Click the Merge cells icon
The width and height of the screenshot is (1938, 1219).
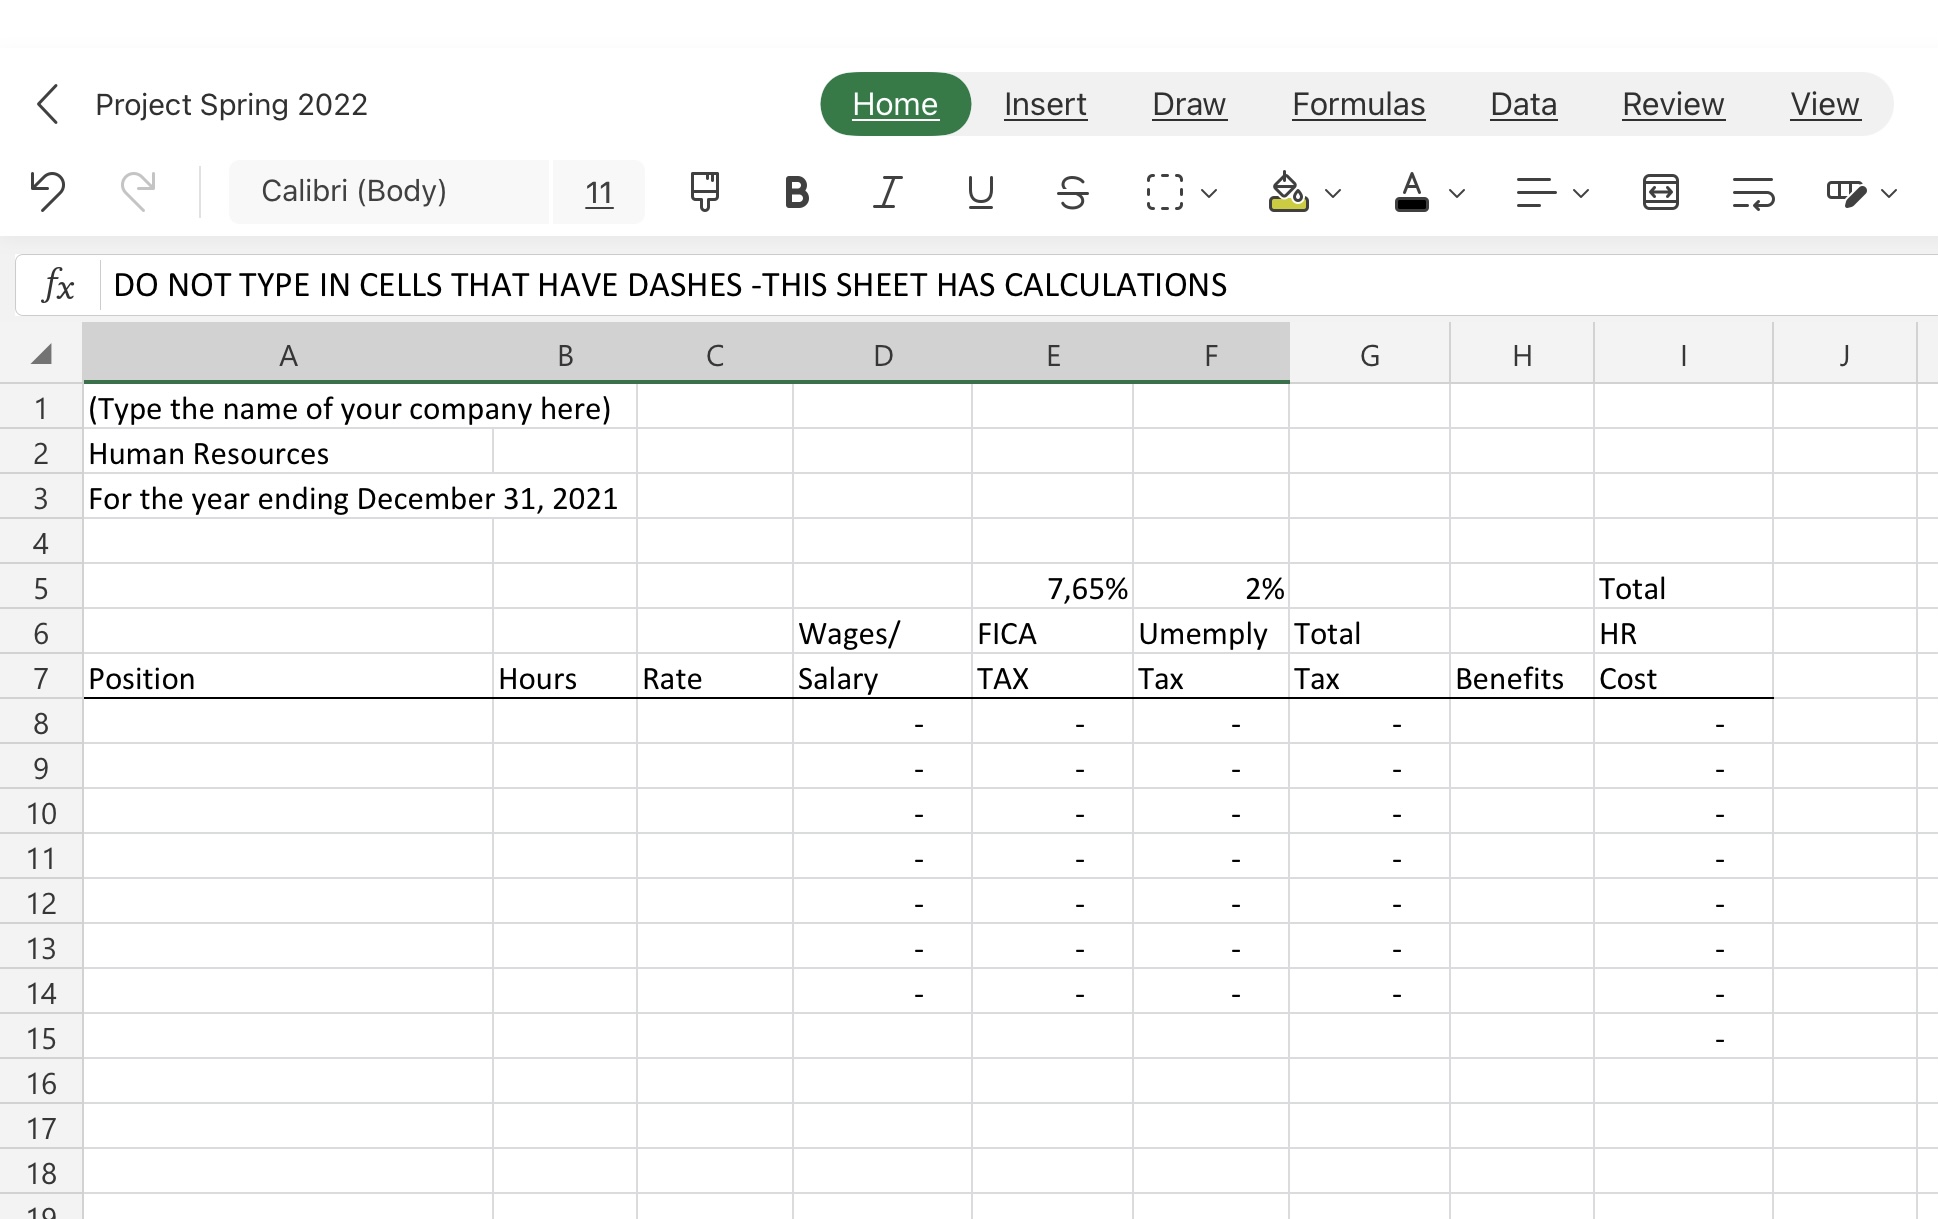1660,191
